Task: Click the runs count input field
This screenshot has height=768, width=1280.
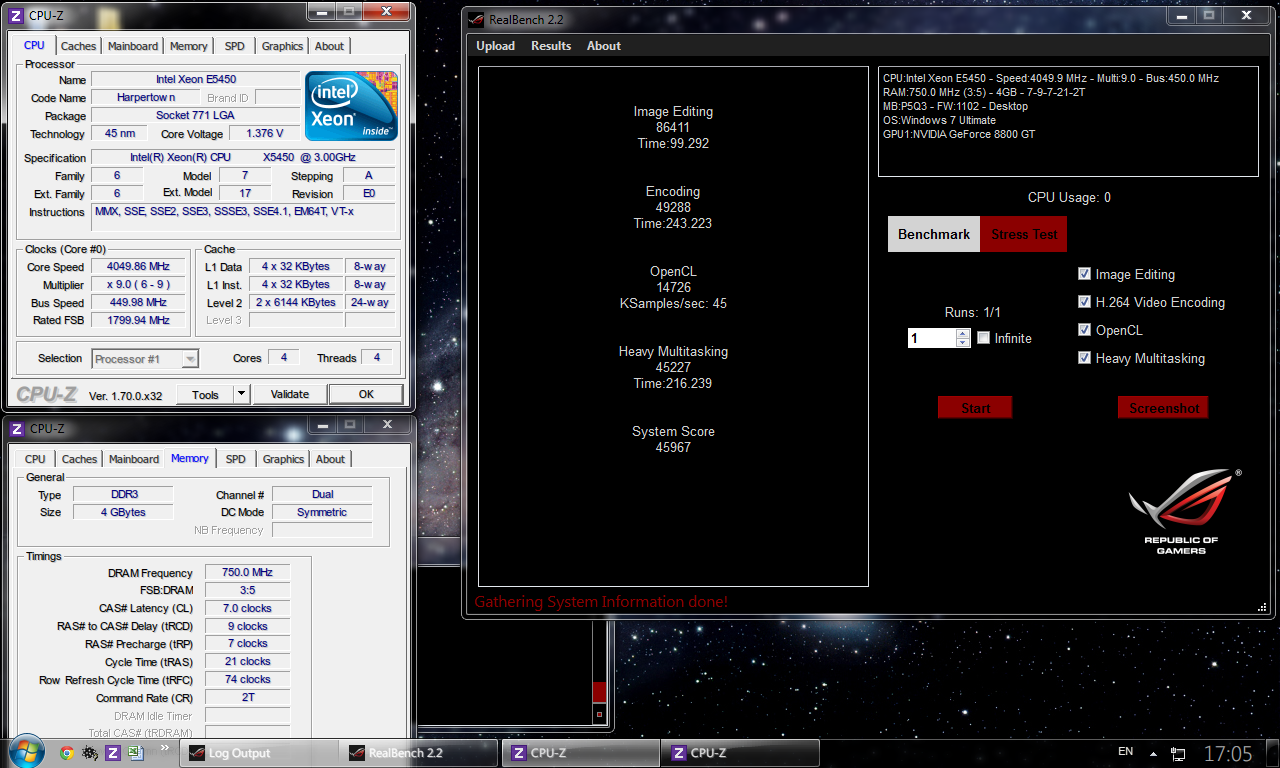Action: point(931,338)
